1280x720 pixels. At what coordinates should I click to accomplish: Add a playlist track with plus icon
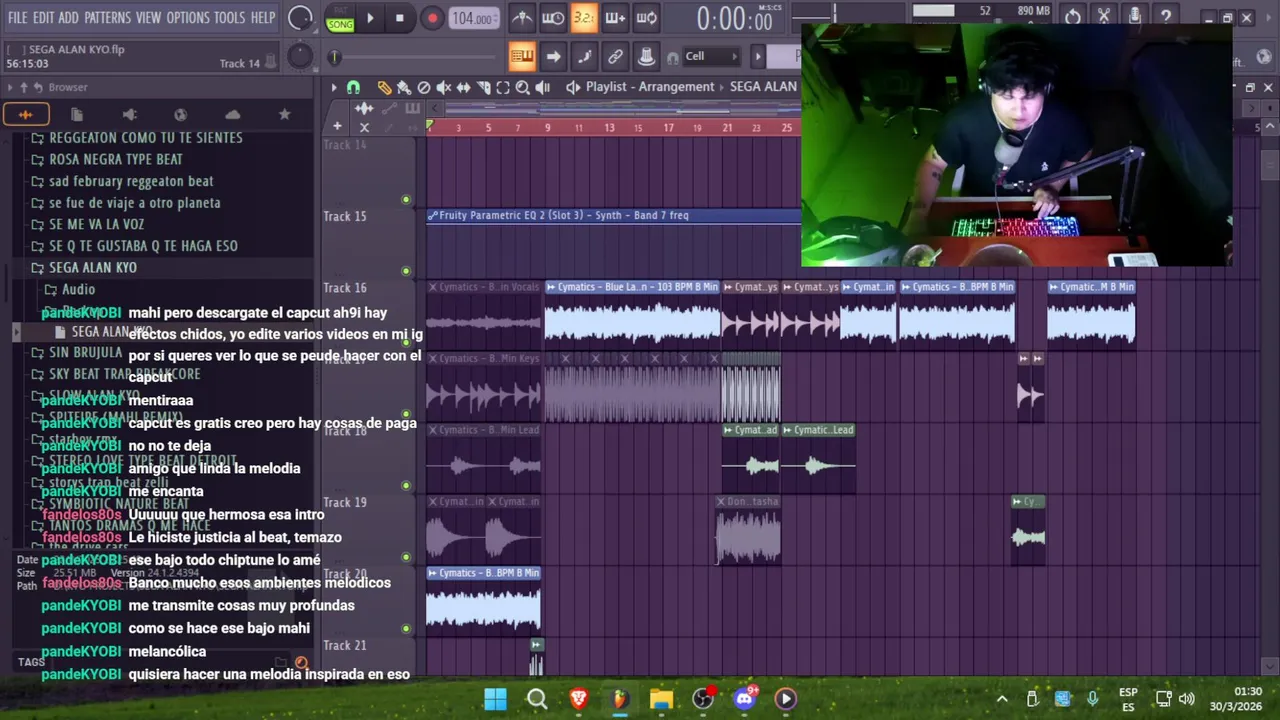point(338,126)
